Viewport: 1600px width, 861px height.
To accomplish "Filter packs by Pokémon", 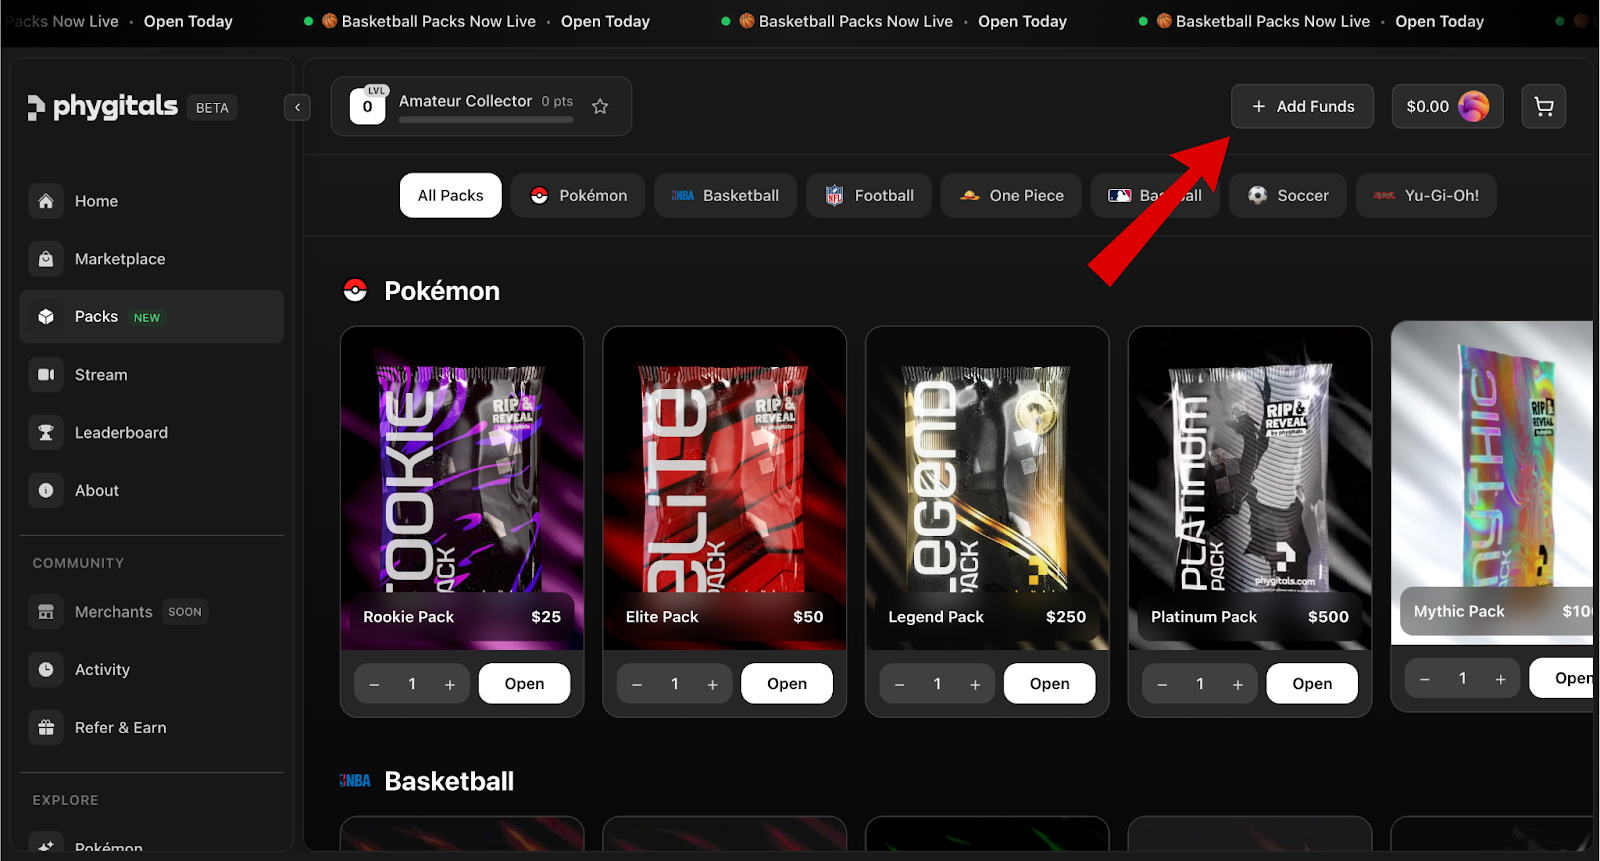I will pos(578,195).
